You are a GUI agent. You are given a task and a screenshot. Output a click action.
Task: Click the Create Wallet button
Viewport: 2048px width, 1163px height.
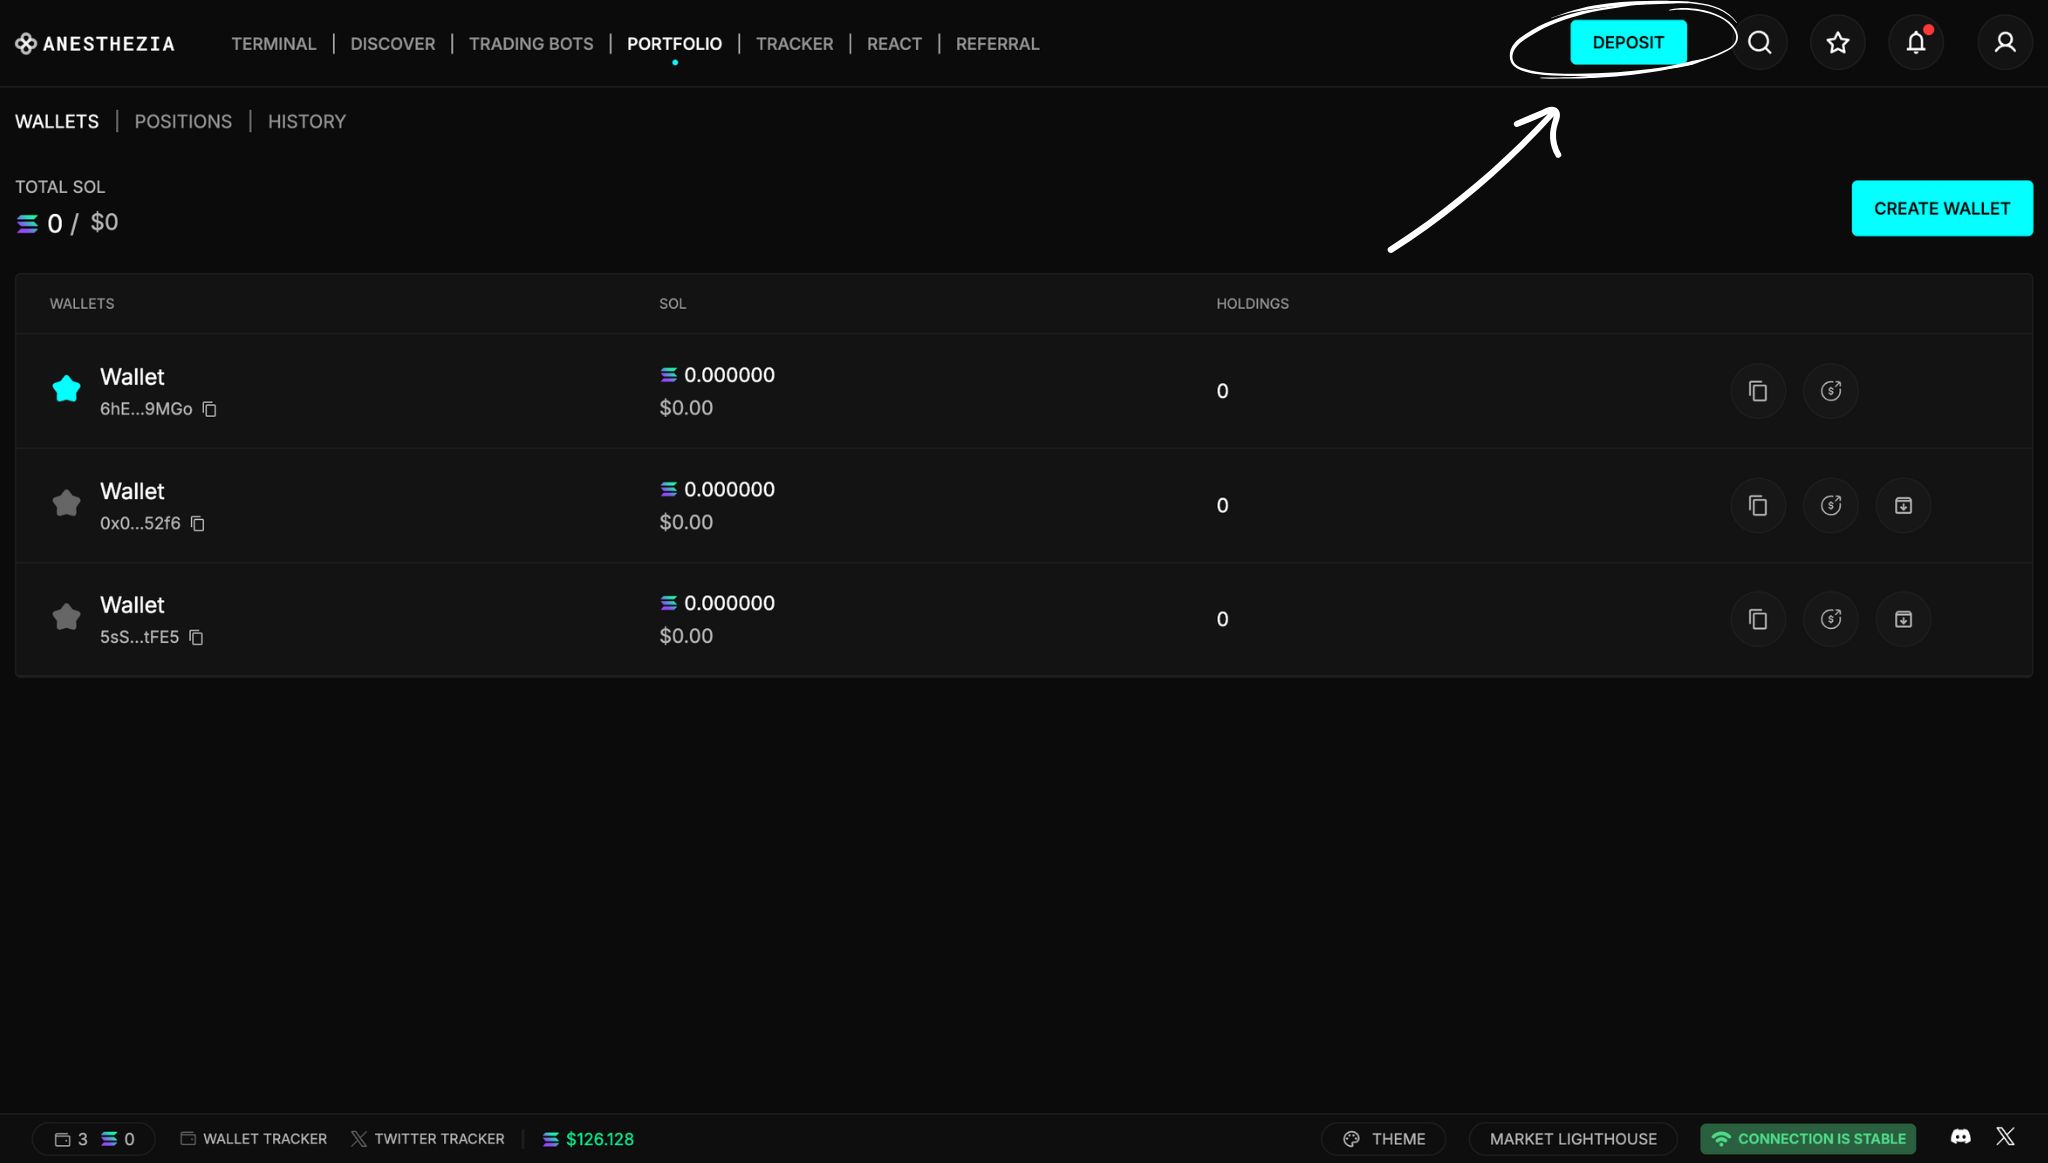1941,208
